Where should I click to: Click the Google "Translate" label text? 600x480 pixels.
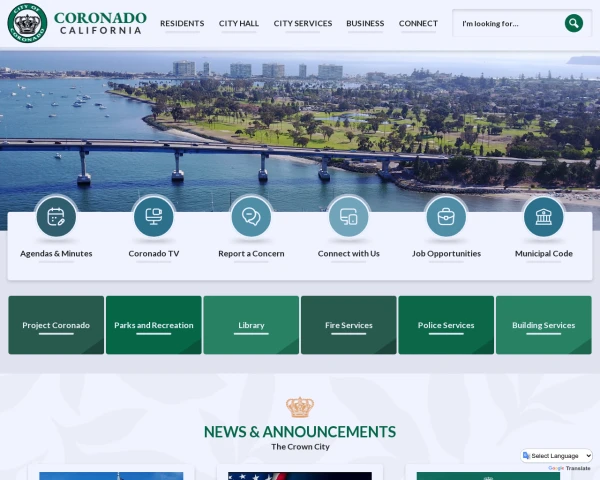(x=578, y=468)
